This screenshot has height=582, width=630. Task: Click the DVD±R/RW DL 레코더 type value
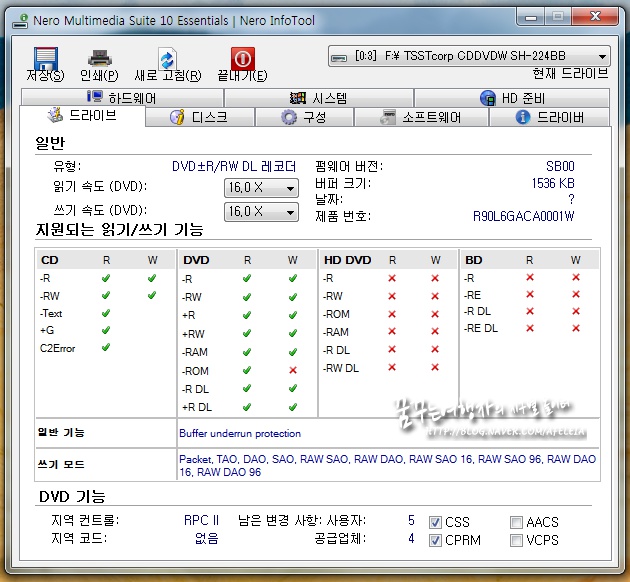coord(234,166)
